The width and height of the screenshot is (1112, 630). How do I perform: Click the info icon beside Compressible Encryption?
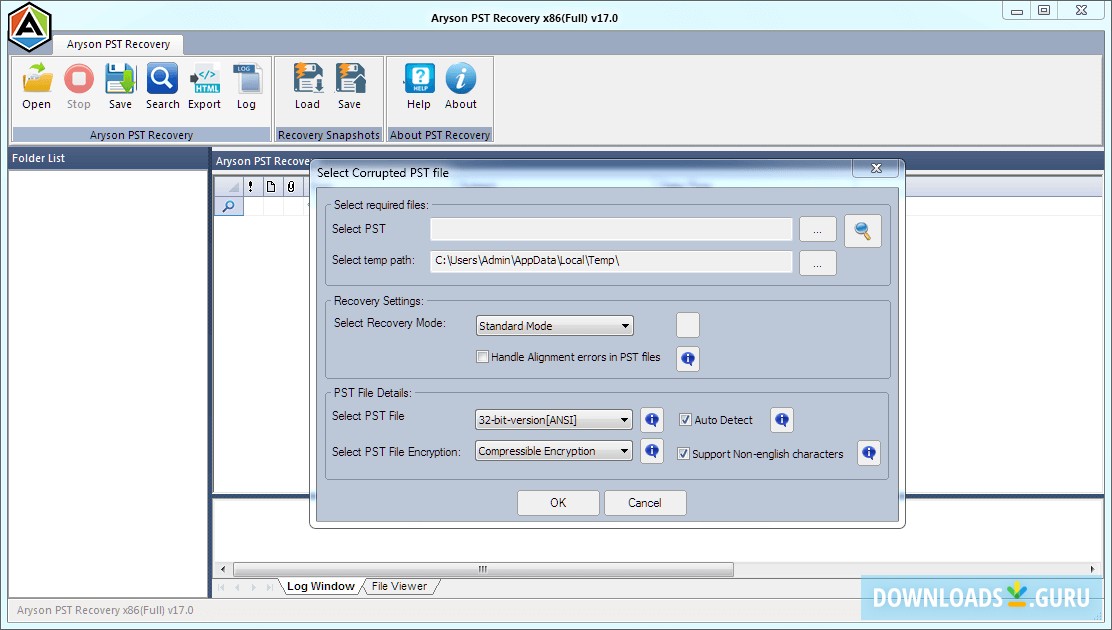652,451
